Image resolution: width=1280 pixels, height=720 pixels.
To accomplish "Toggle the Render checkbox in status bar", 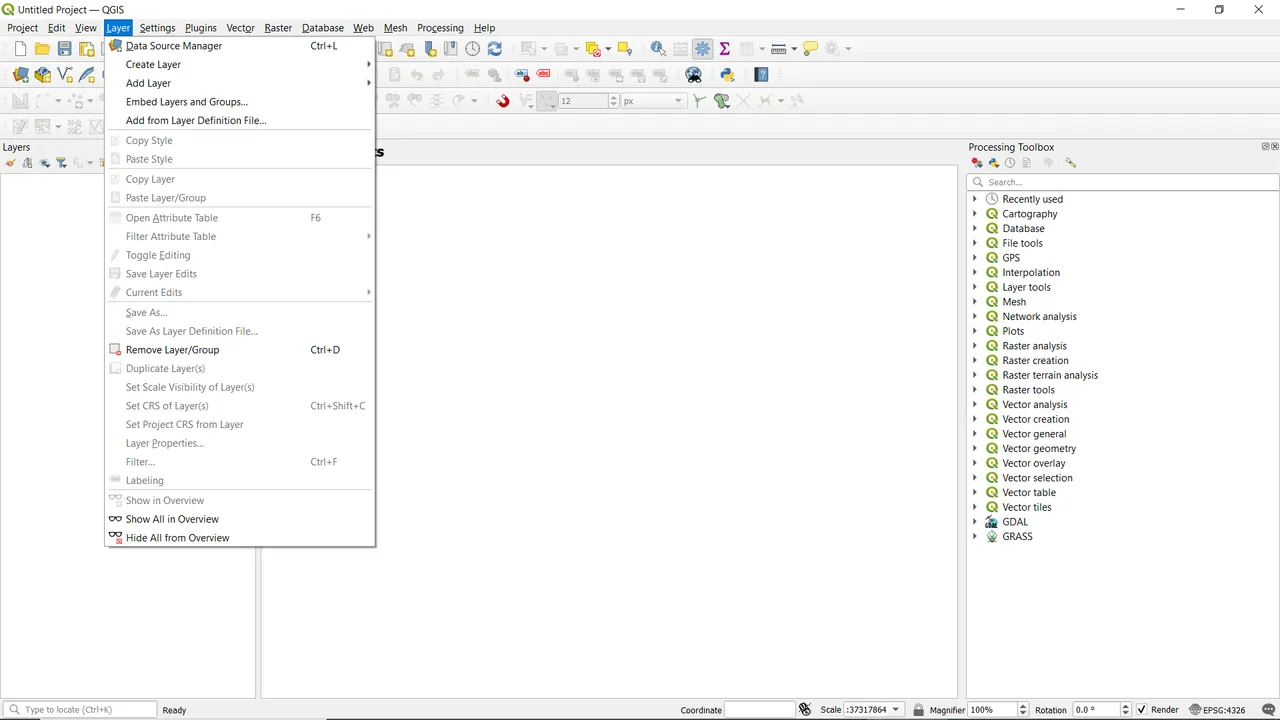I will coord(1143,710).
